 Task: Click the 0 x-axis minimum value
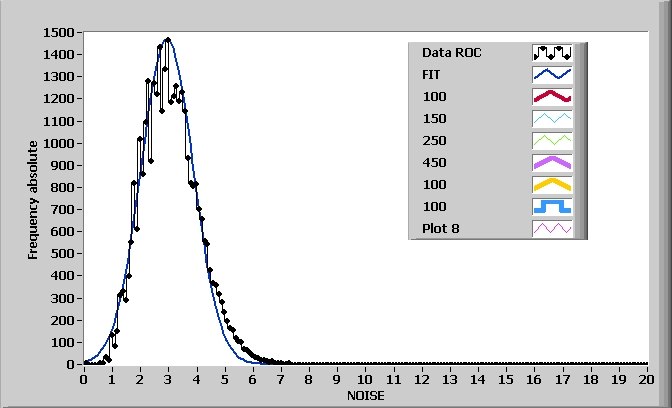coord(83,379)
